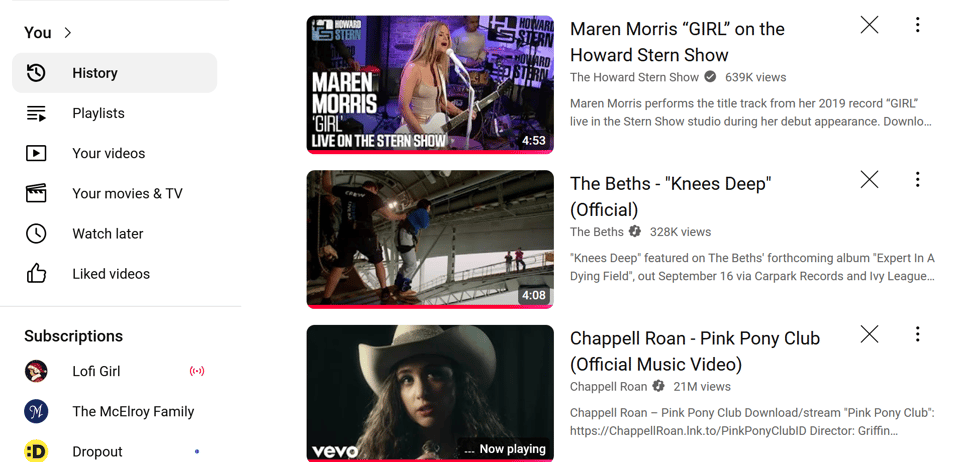960x462 pixels.
Task: Open options menu for Maren Morris video
Action: [x=917, y=24]
